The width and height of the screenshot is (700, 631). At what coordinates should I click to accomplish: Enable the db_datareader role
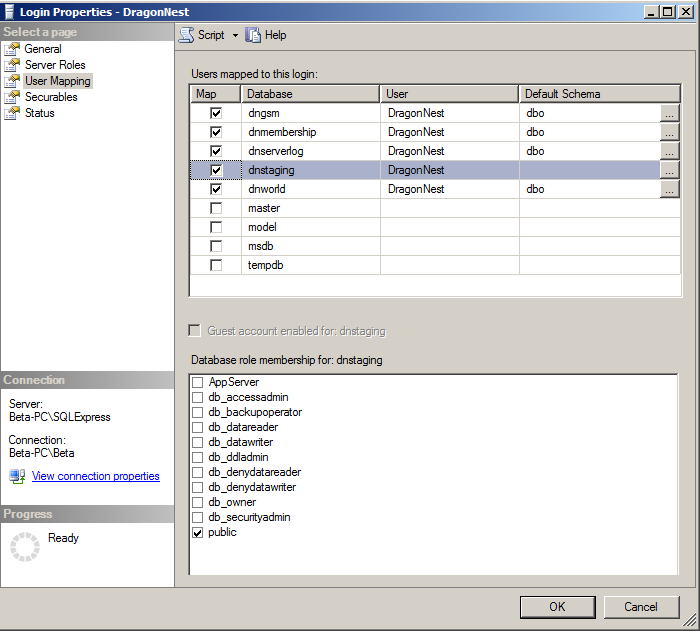click(197, 427)
